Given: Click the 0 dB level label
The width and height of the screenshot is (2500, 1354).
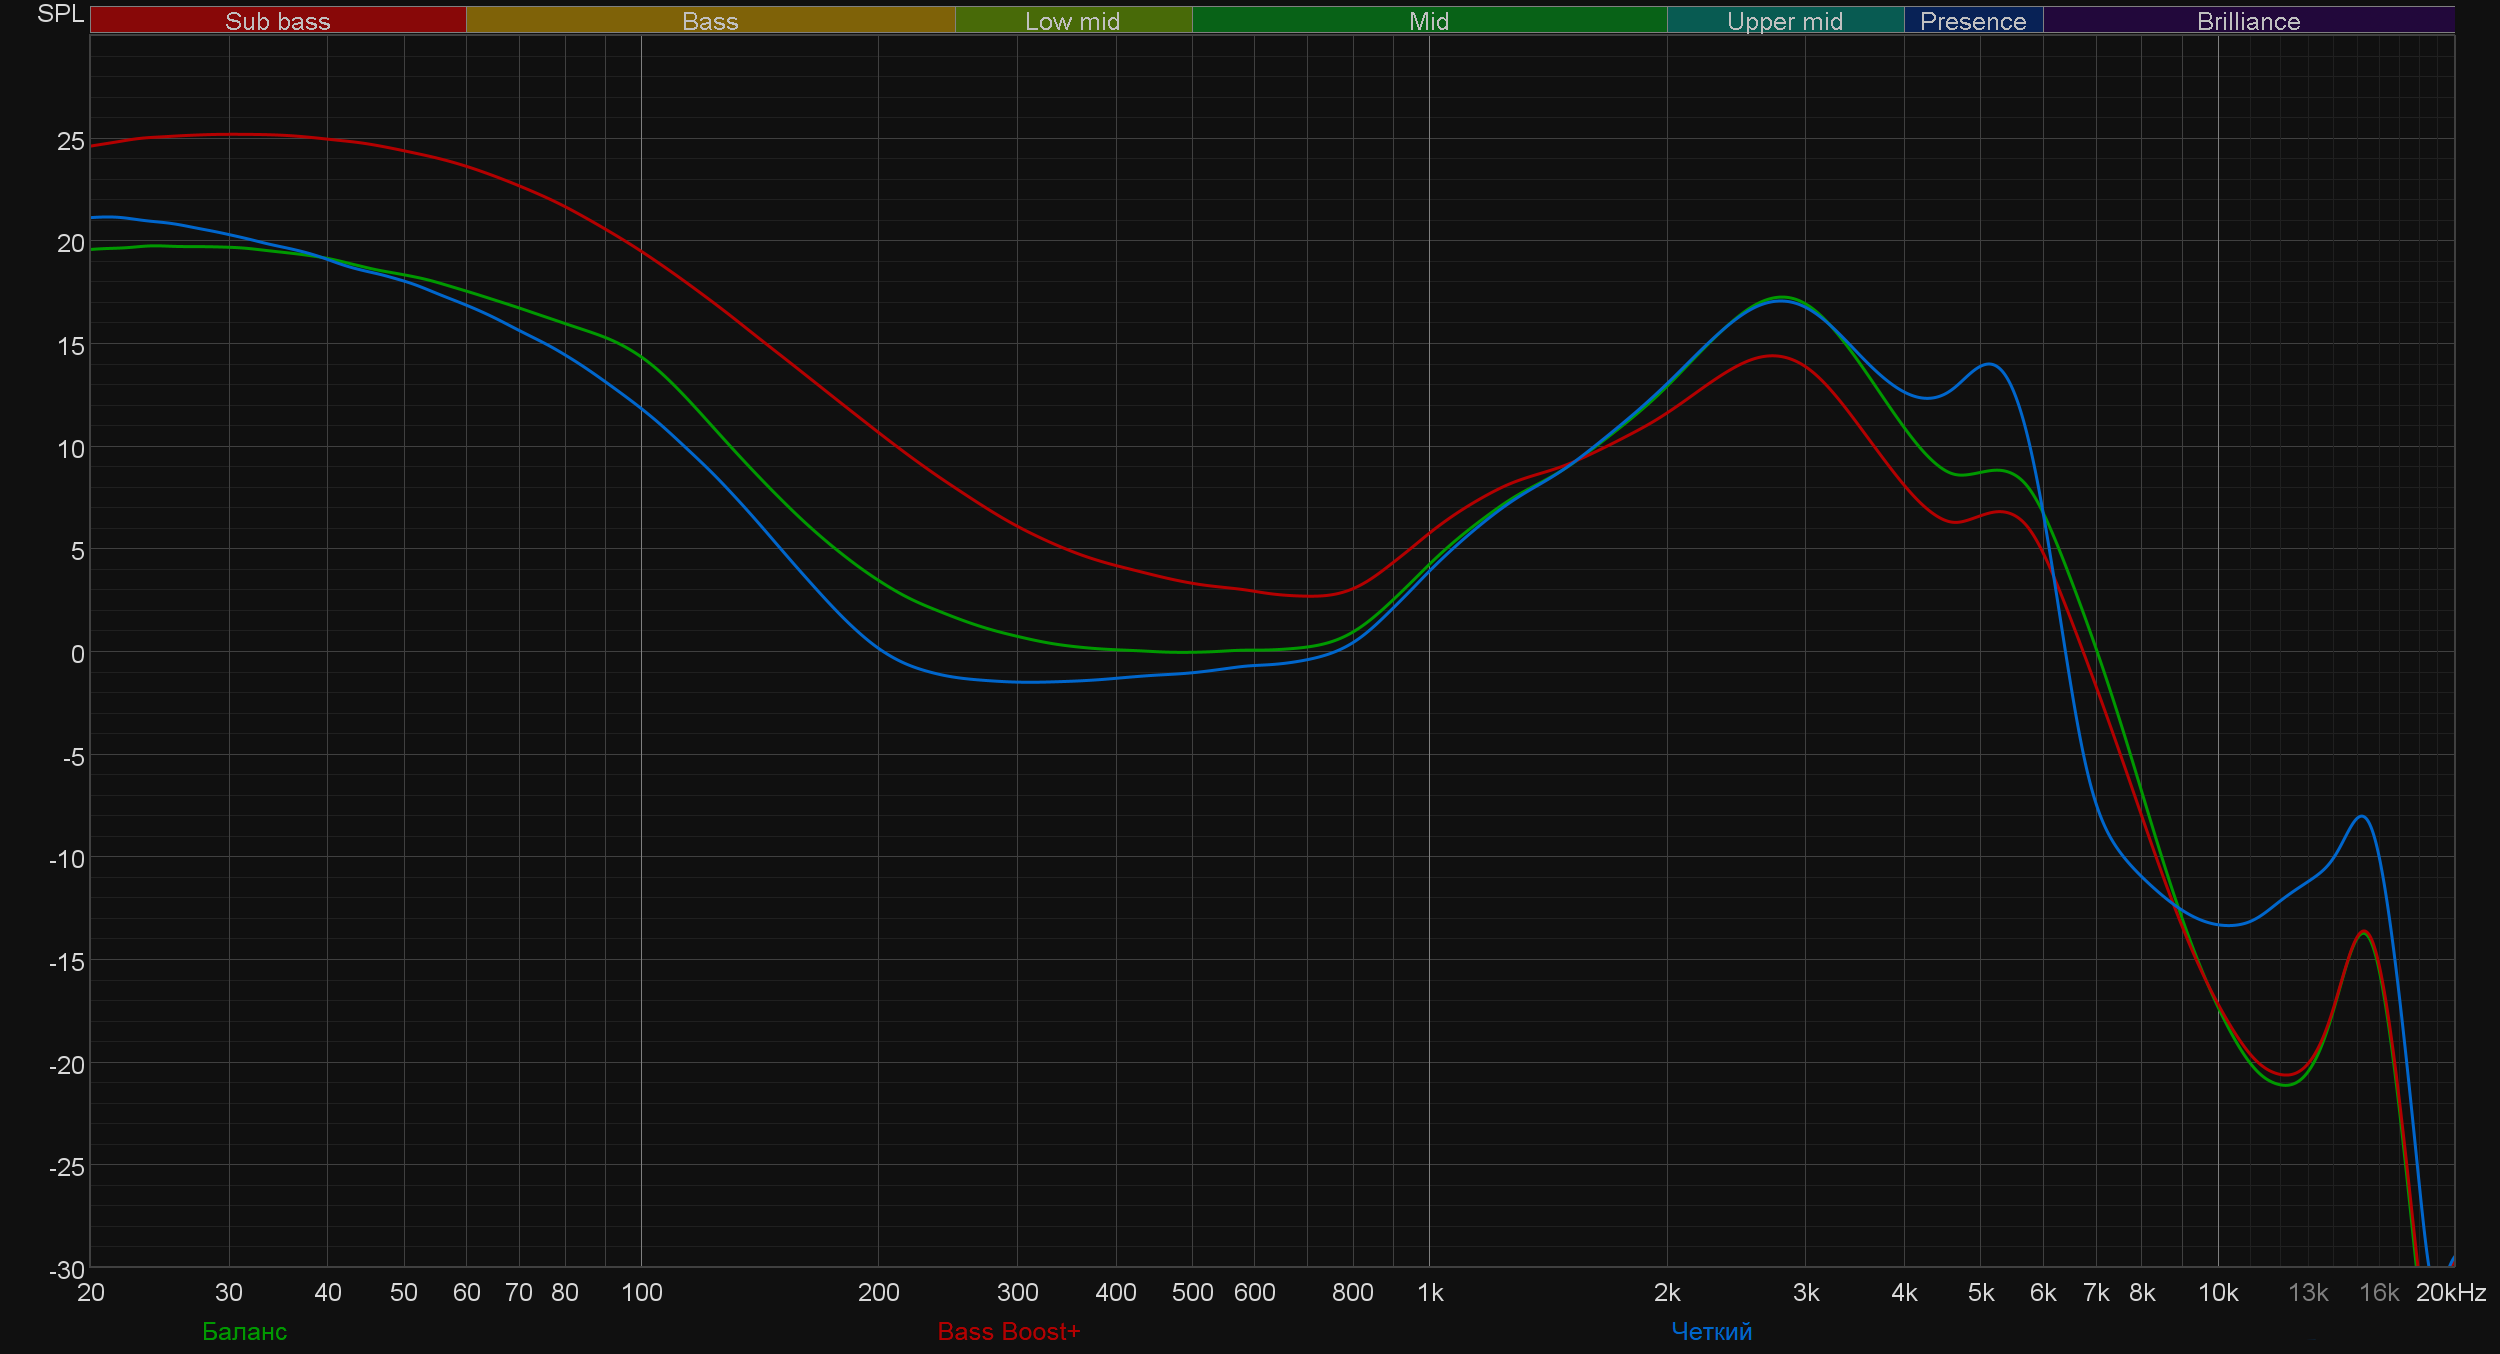Looking at the screenshot, I should click(77, 654).
